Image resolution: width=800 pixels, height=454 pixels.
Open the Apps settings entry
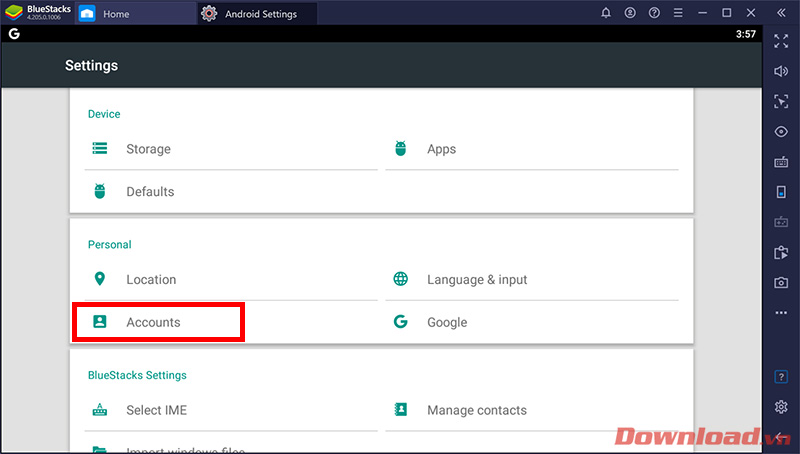[441, 149]
